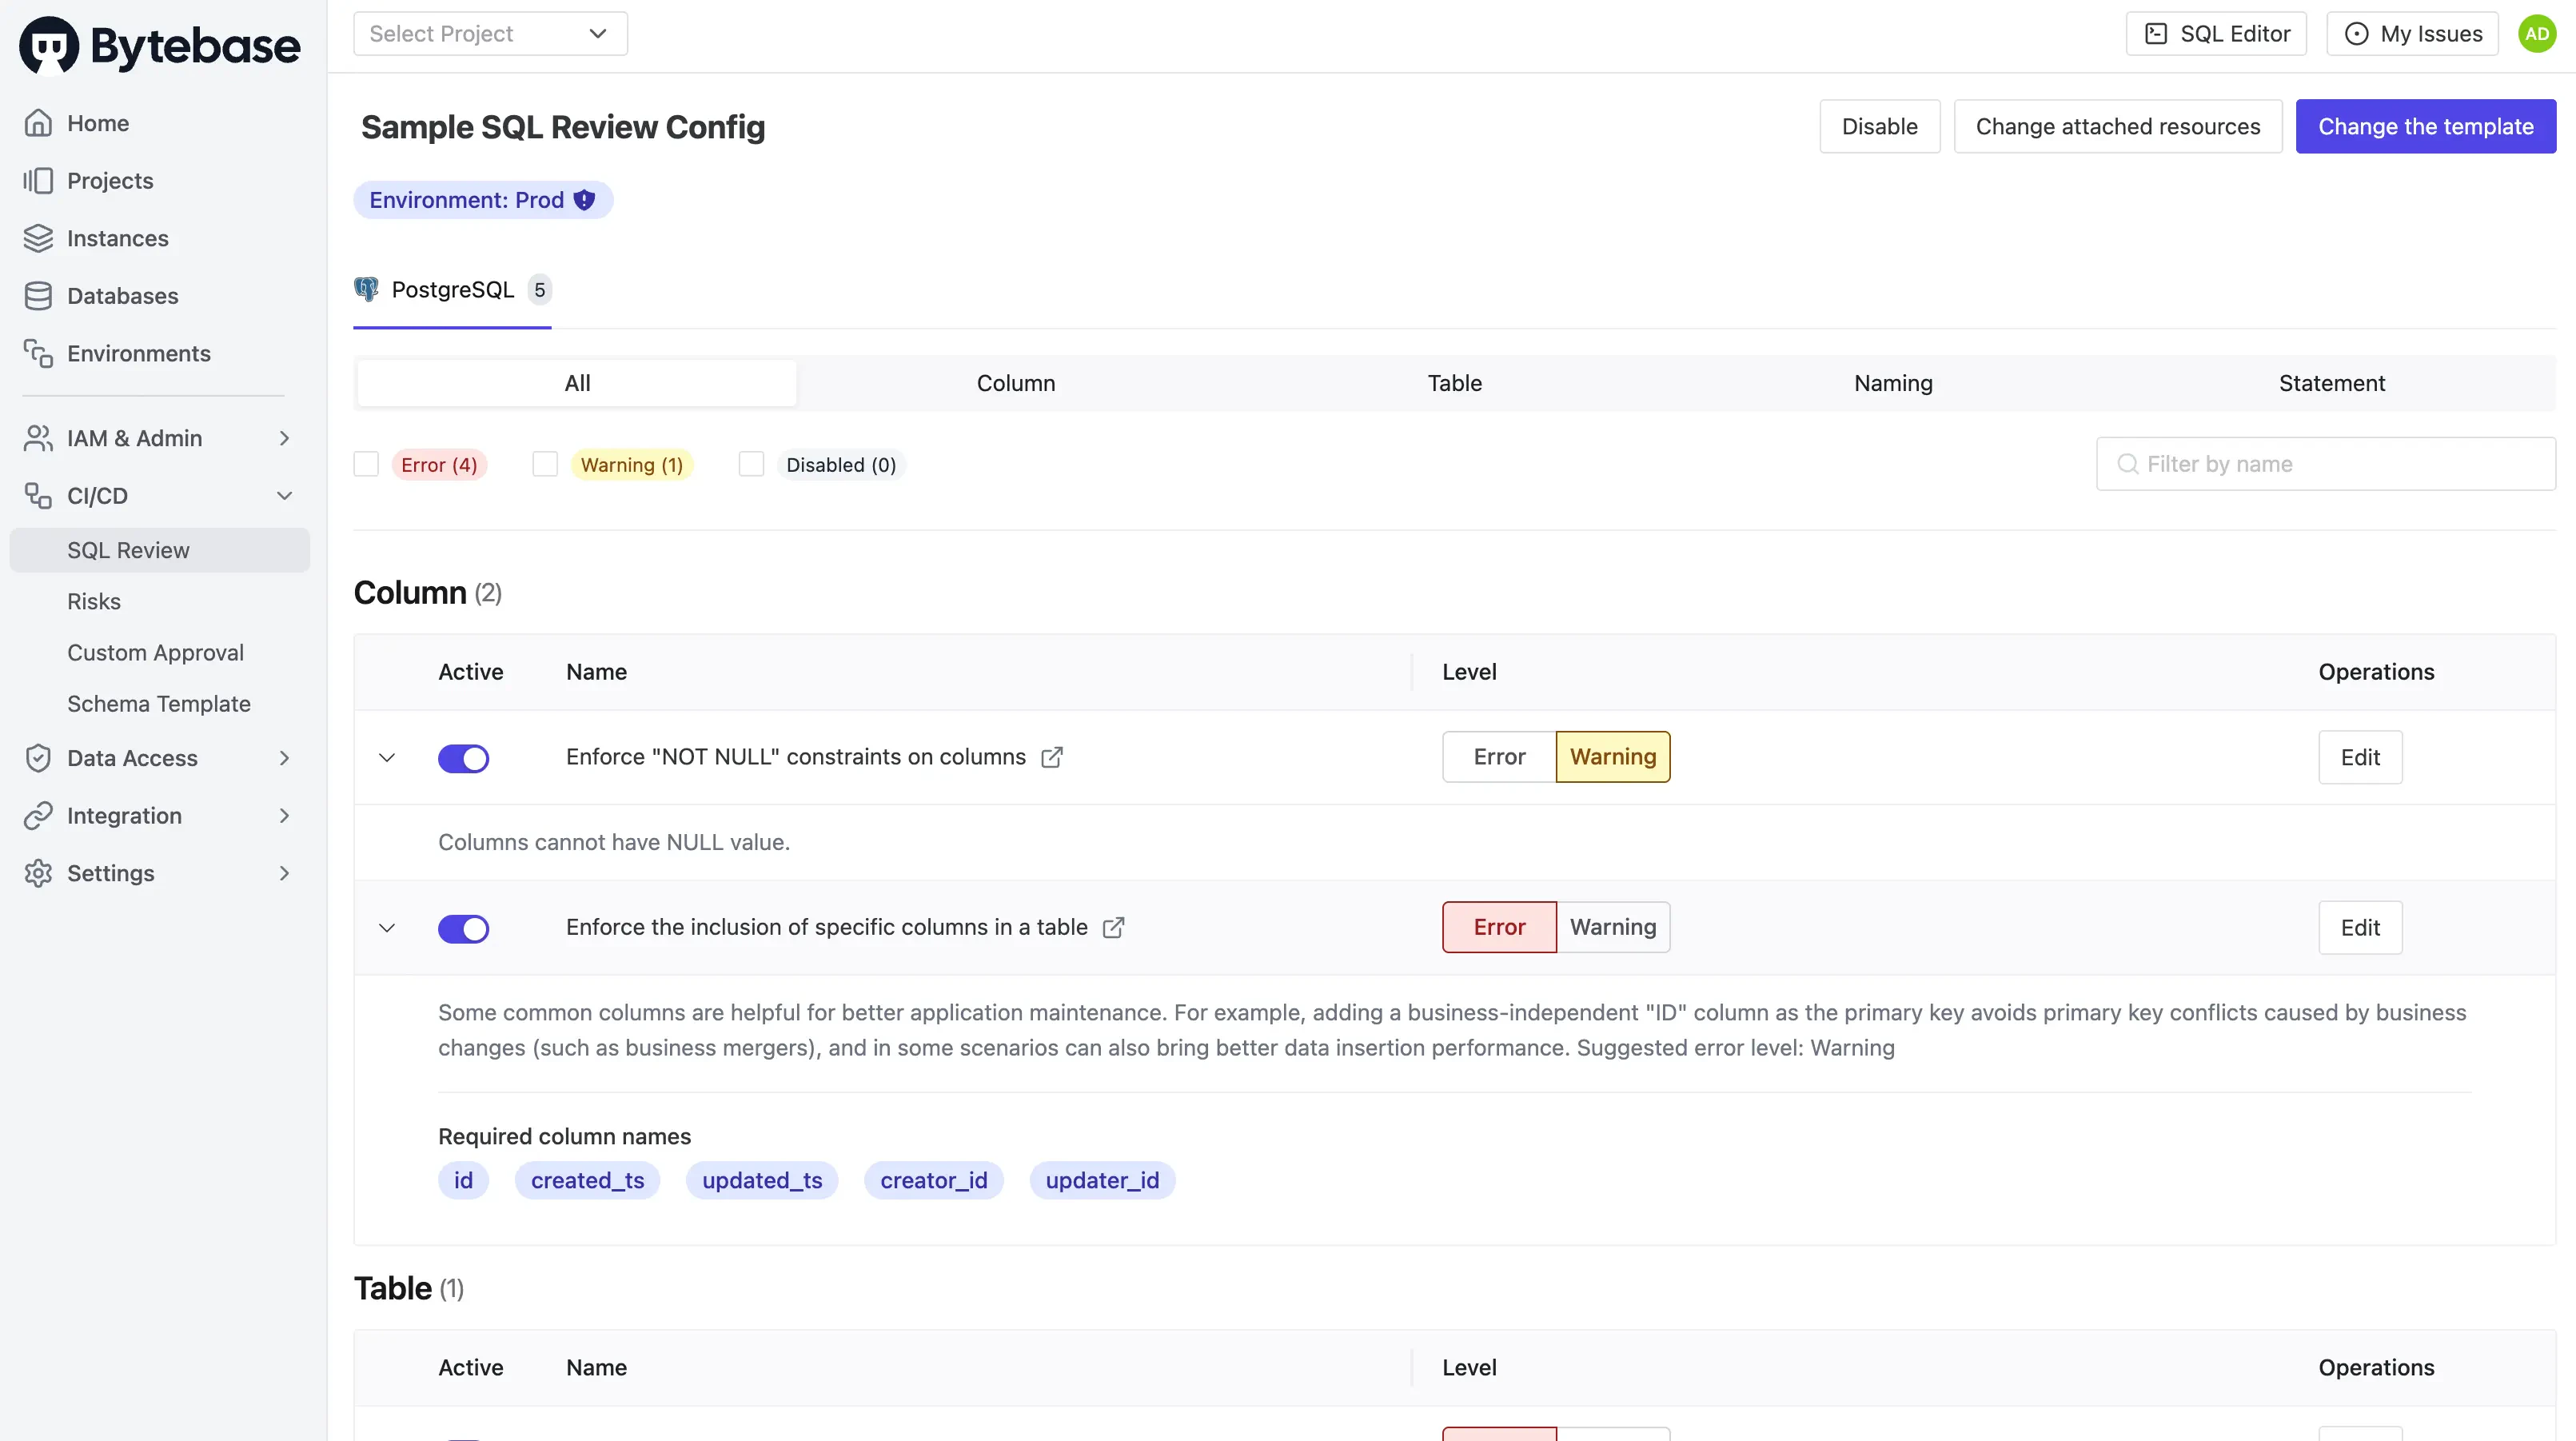This screenshot has width=2576, height=1441.
Task: Check the Error (4) filter checkbox
Action: [366, 464]
